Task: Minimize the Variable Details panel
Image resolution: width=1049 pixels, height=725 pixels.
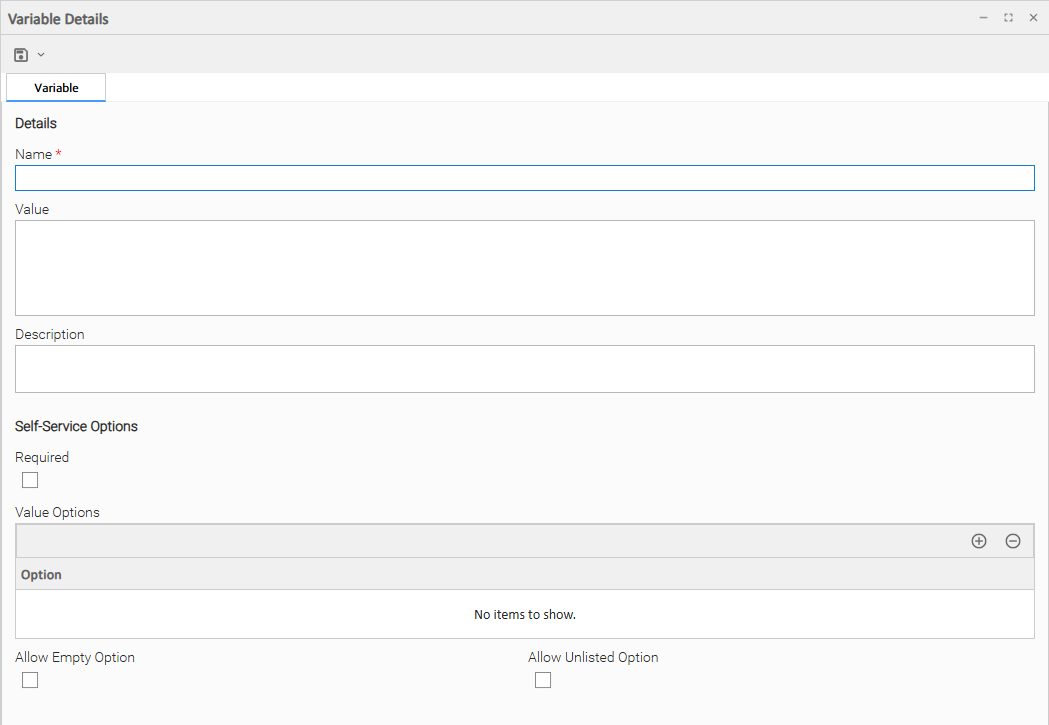Action: (x=983, y=18)
